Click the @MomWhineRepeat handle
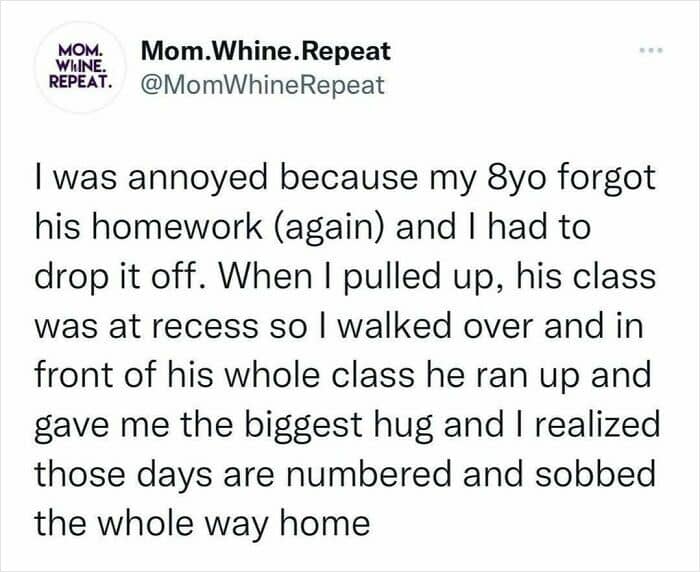 (262, 85)
